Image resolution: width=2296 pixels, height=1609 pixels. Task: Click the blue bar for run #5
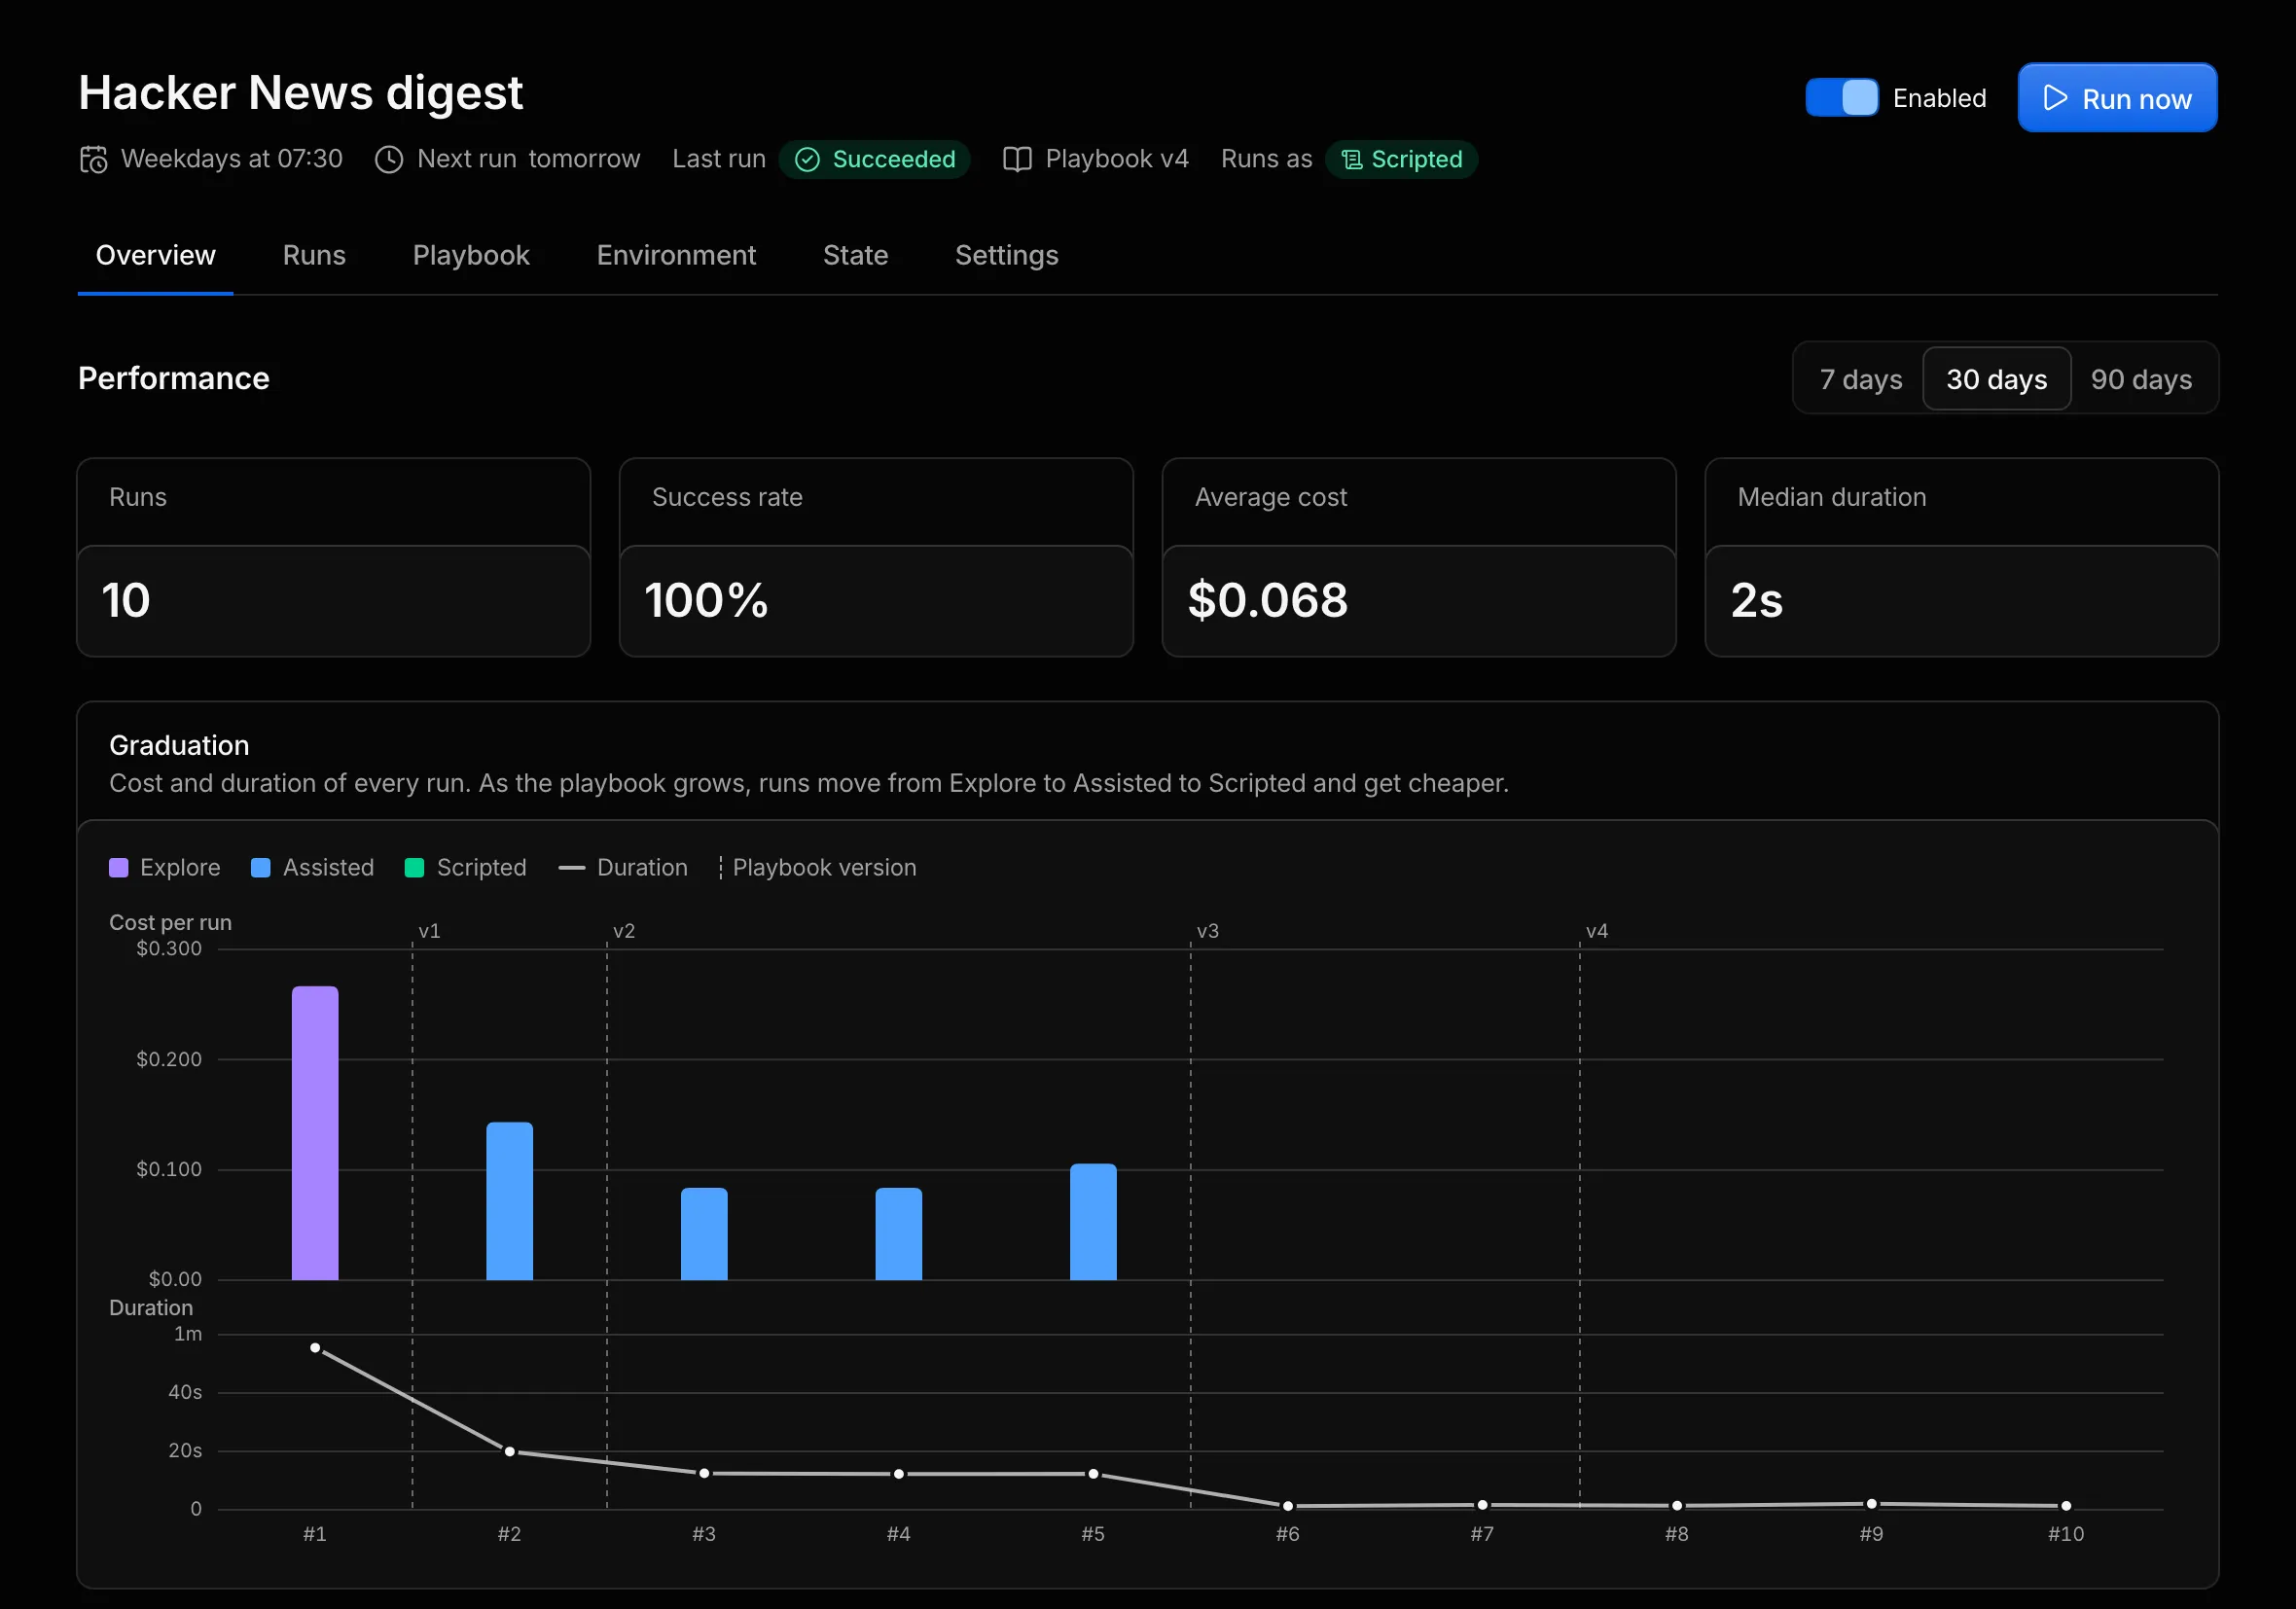click(1093, 1222)
